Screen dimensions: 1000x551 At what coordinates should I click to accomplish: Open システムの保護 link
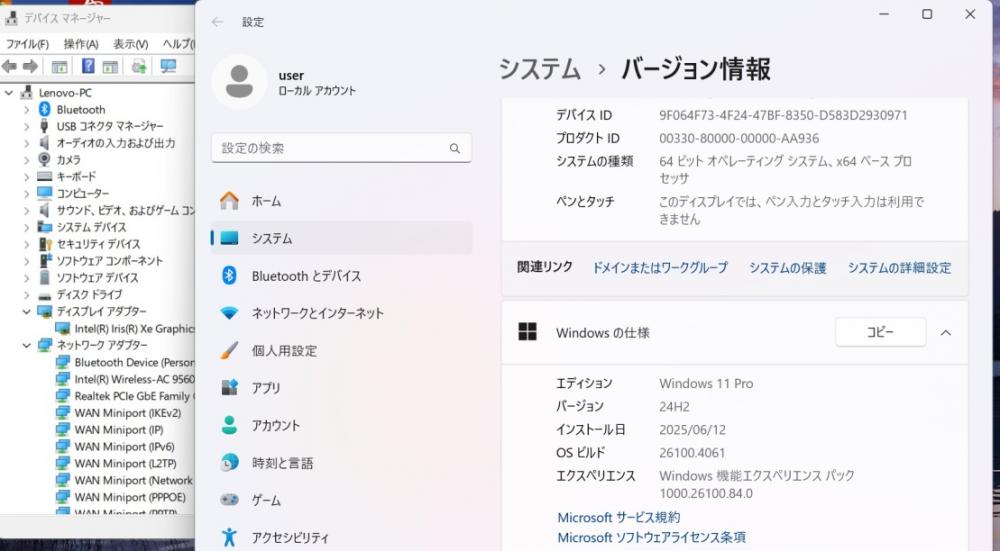[x=788, y=268]
